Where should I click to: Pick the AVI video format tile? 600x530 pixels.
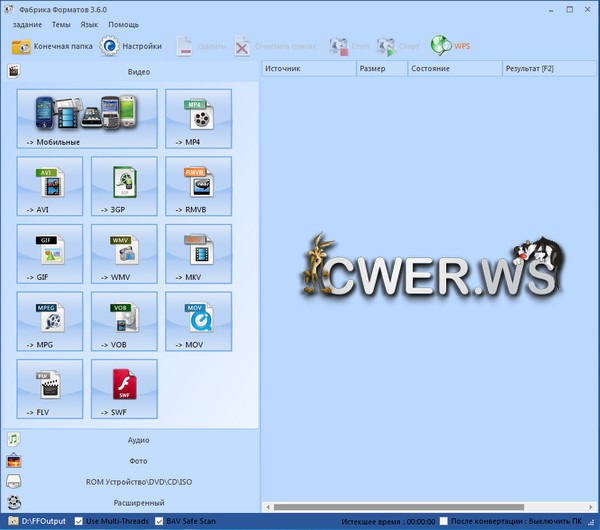(x=50, y=186)
